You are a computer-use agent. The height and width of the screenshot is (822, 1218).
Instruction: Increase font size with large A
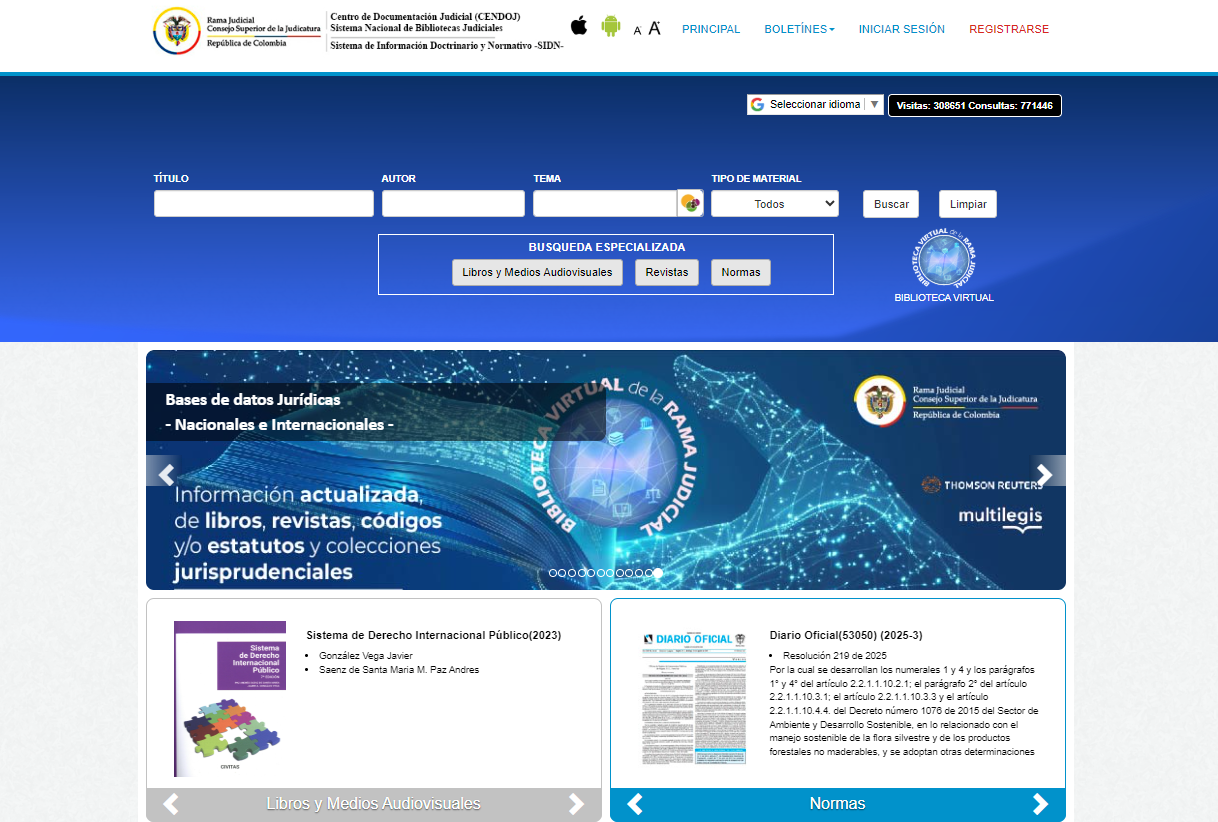654,28
